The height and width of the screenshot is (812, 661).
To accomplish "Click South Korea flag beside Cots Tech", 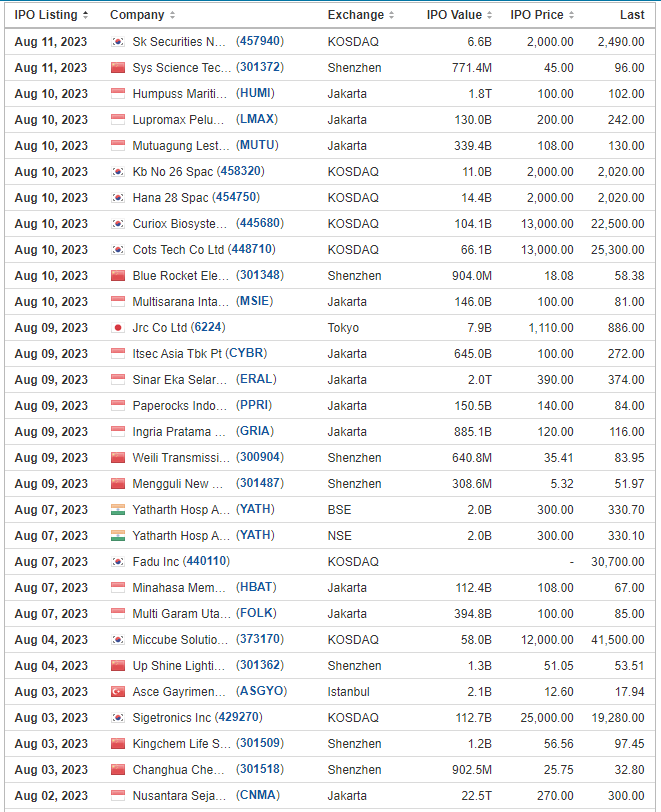I will 118,250.
